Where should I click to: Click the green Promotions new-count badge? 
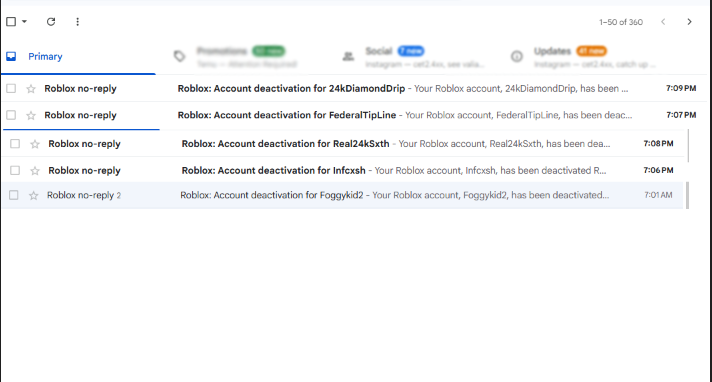click(x=268, y=51)
